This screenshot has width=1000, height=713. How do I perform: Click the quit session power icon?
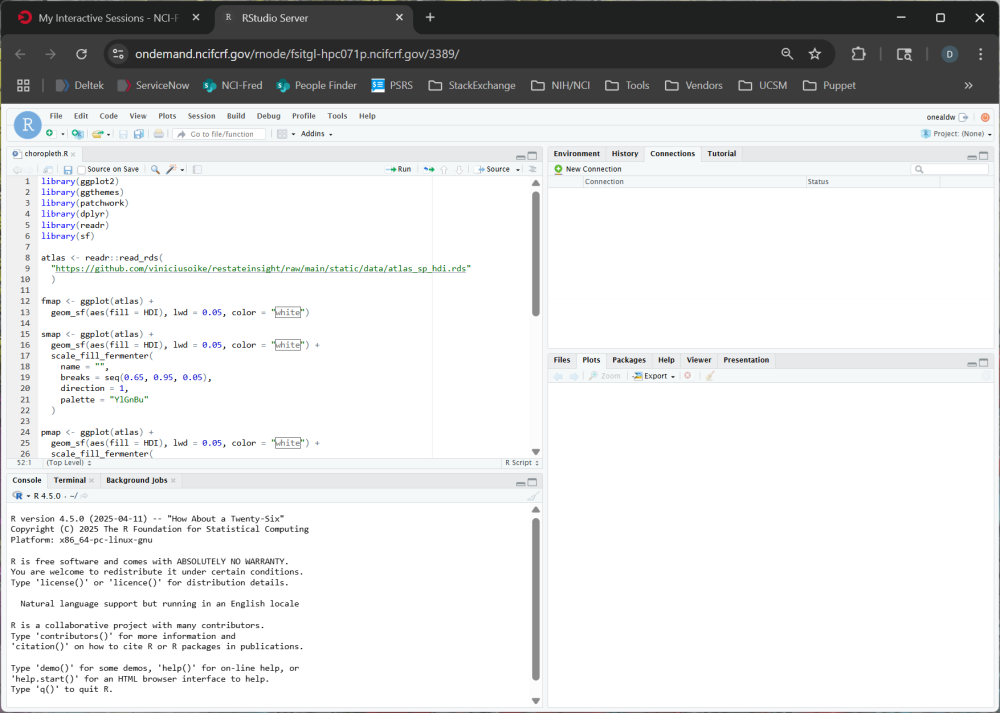[x=985, y=117]
